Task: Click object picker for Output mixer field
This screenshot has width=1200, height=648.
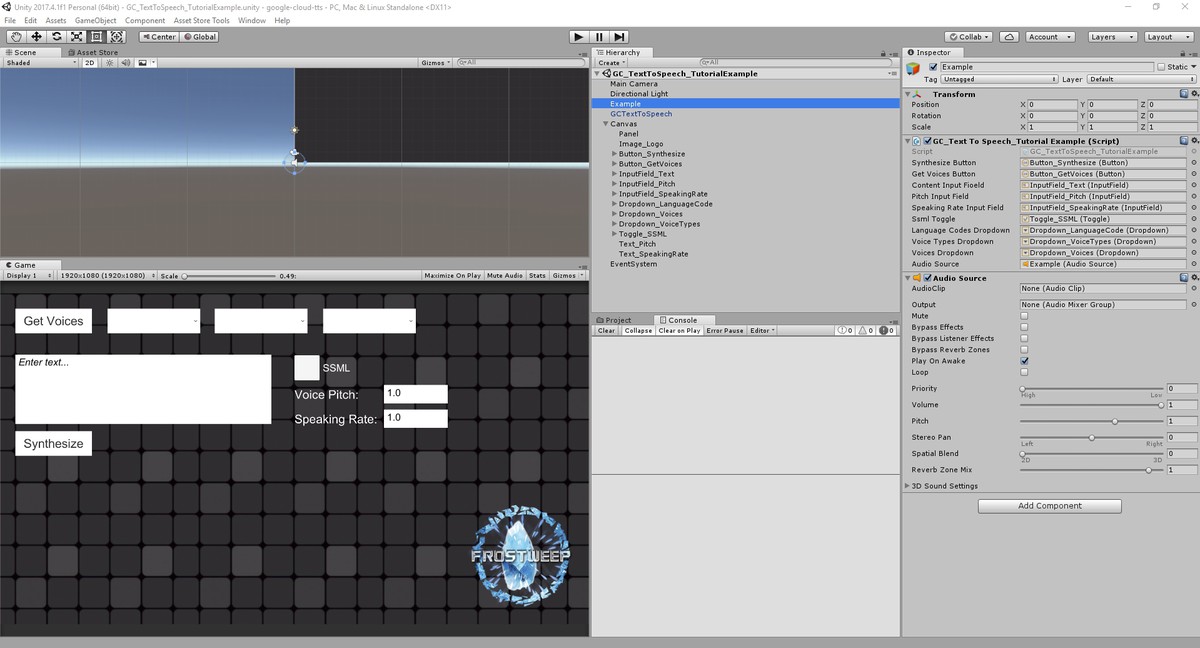Action: (1193, 304)
